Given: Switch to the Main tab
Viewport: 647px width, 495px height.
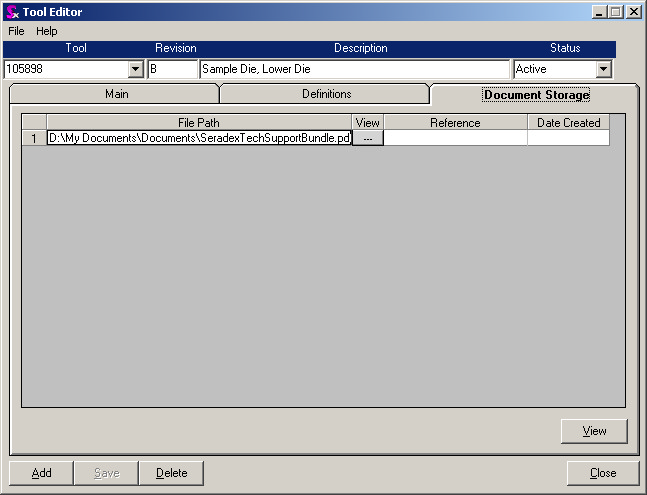Looking at the screenshot, I should click(117, 94).
